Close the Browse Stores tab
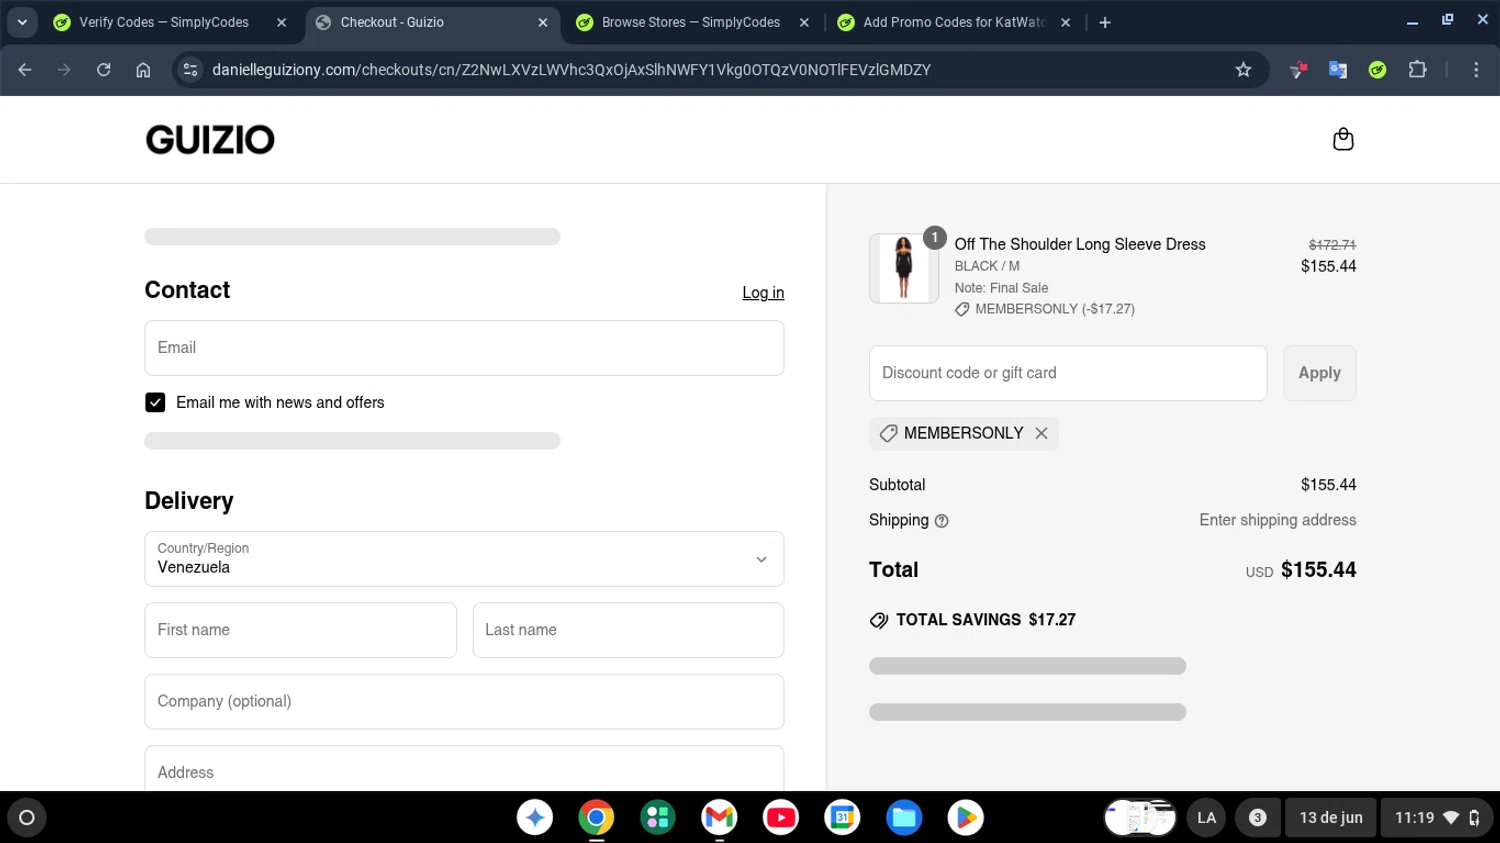This screenshot has height=843, width=1500. 804,22
